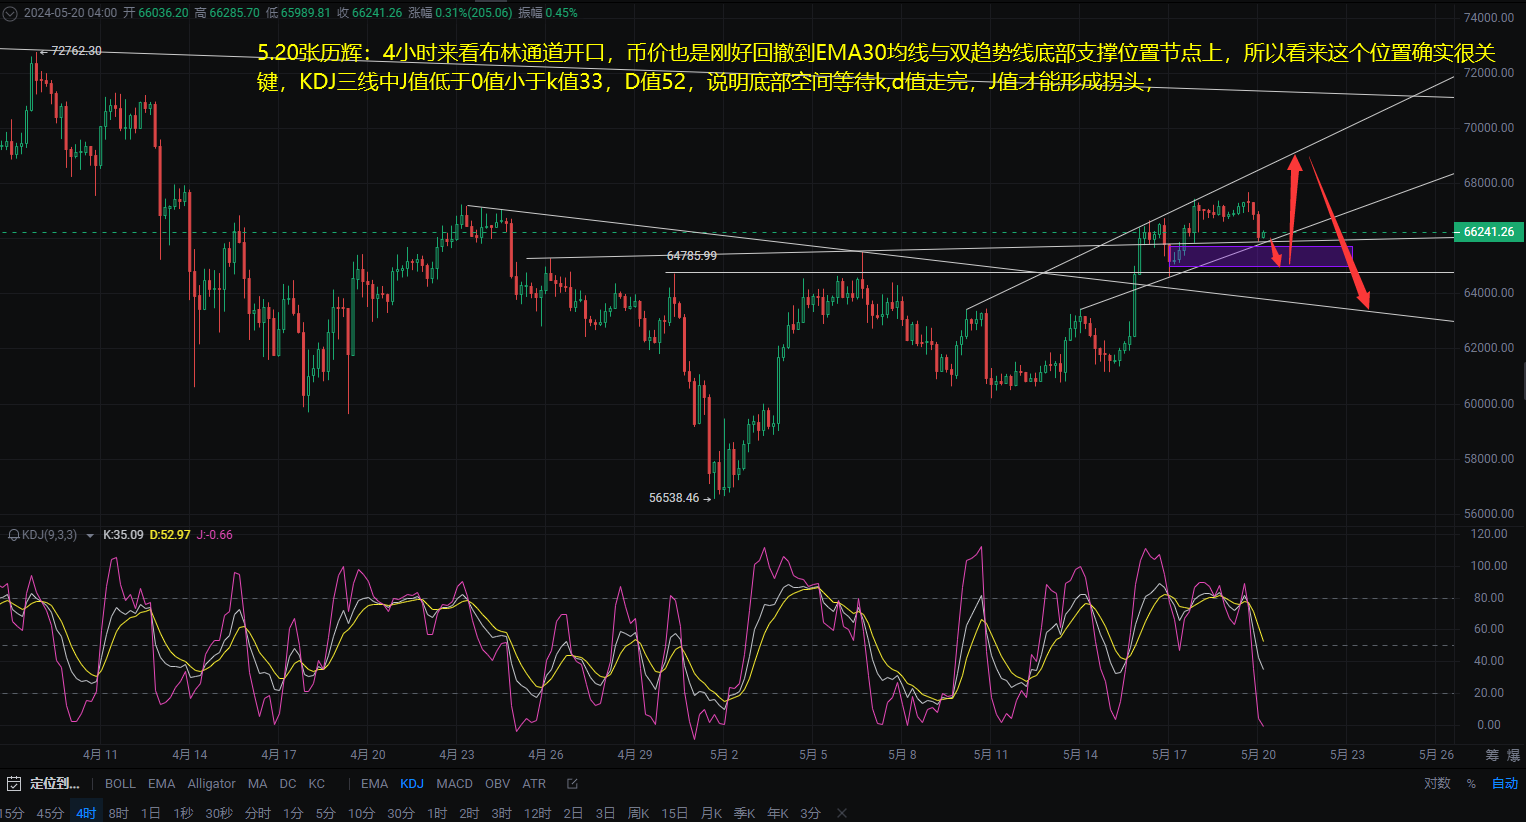Select the 自动 auto scale mode
The height and width of the screenshot is (822, 1526).
pos(1505,784)
